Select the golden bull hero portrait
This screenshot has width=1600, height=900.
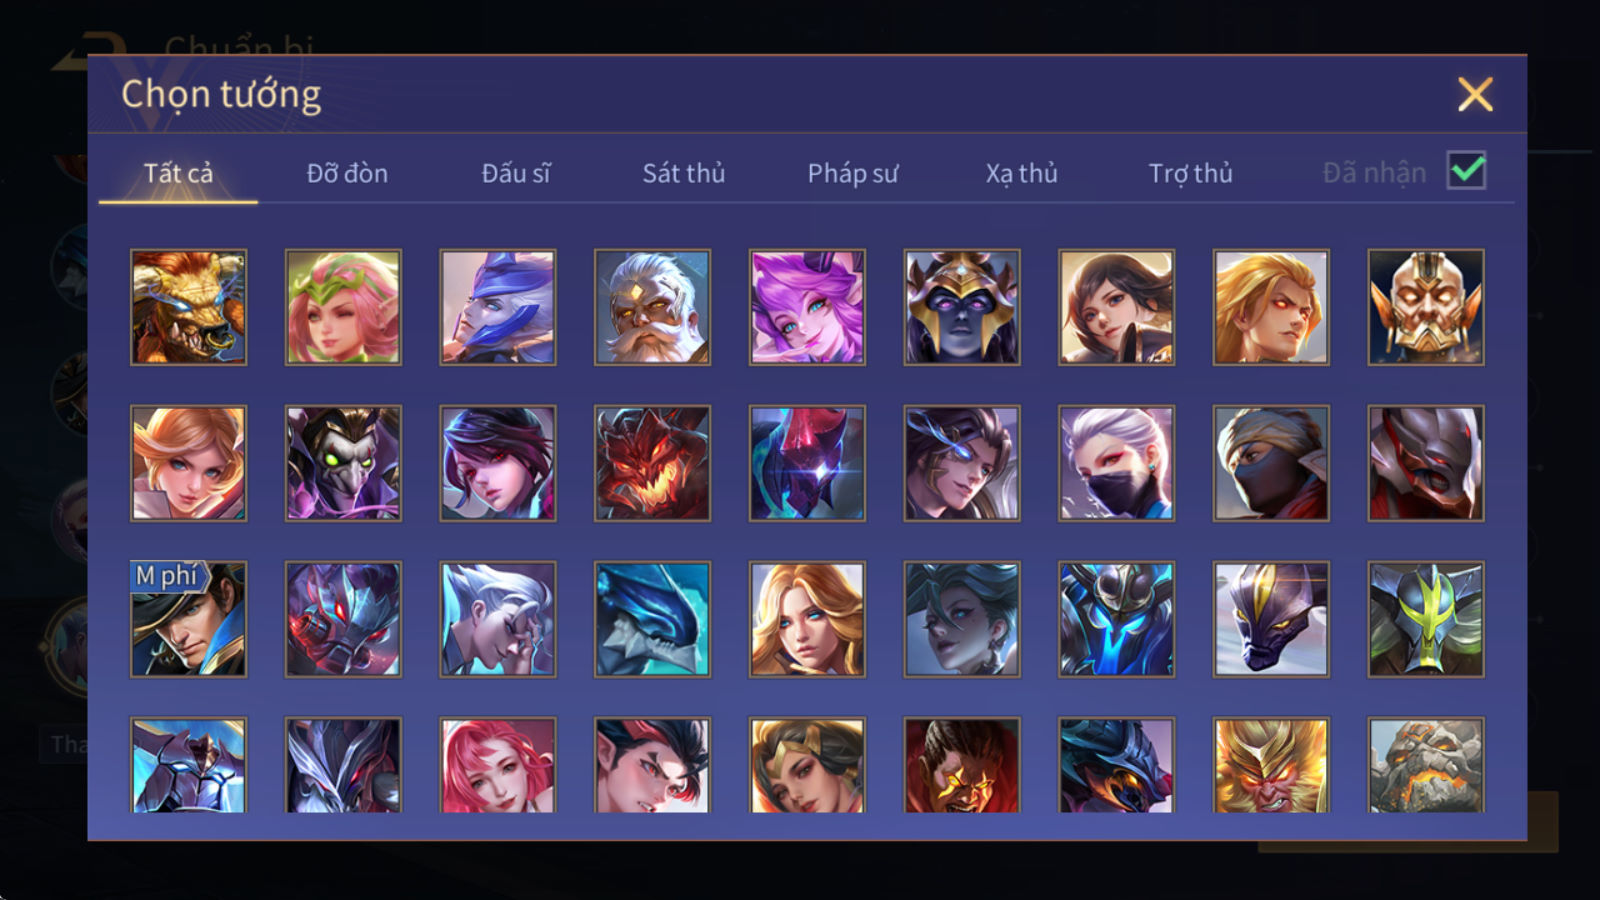(x=188, y=307)
